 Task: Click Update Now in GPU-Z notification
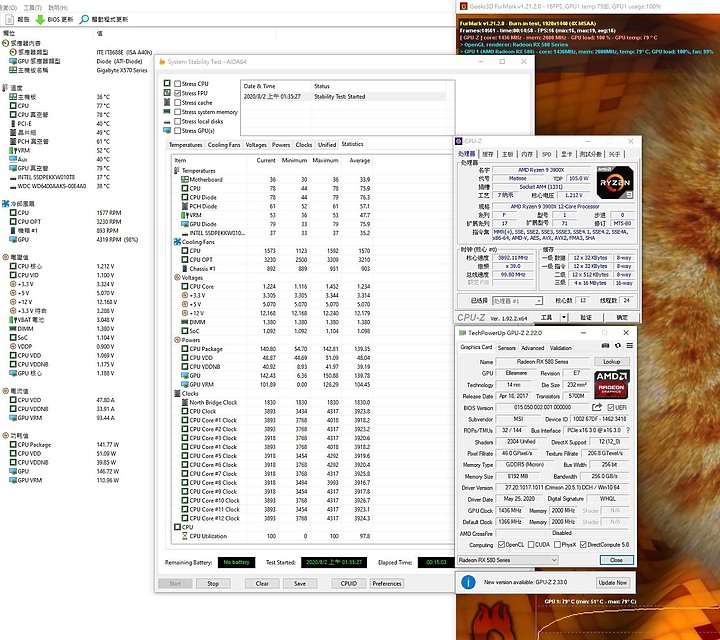(612, 583)
